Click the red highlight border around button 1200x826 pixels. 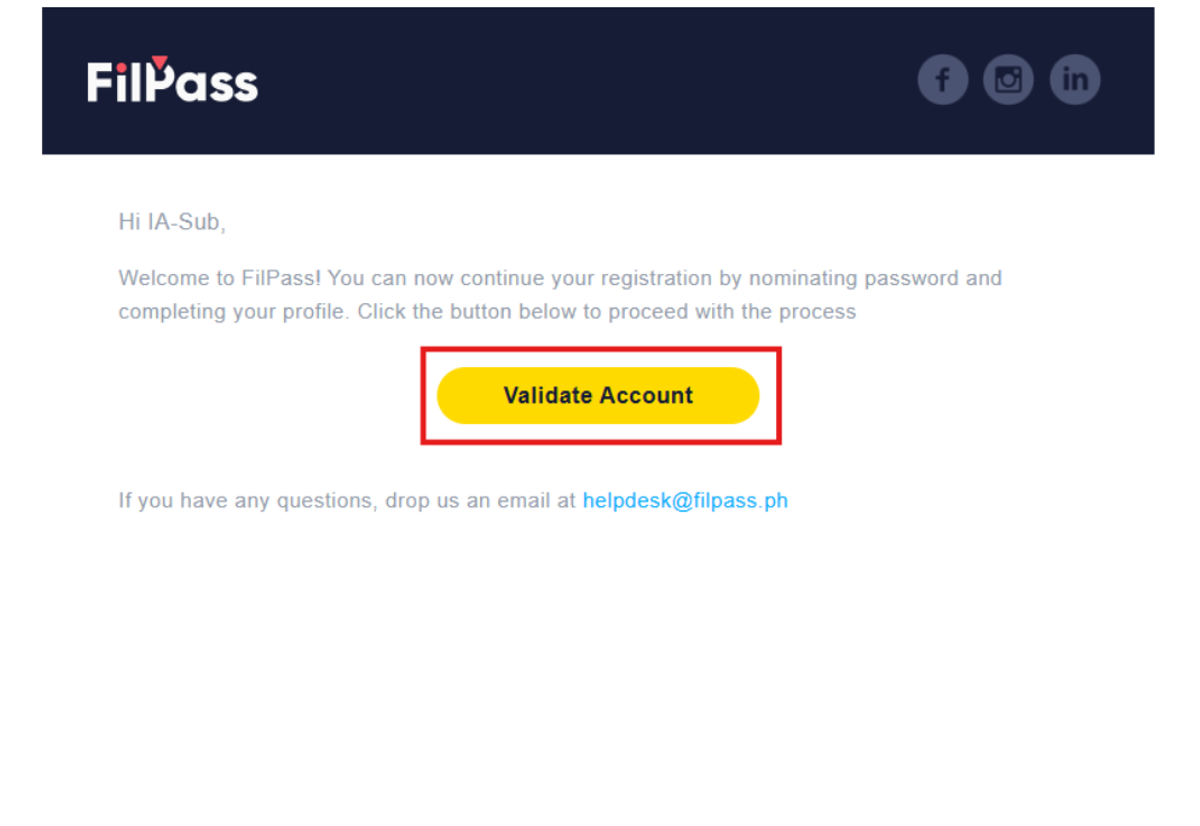600,350
